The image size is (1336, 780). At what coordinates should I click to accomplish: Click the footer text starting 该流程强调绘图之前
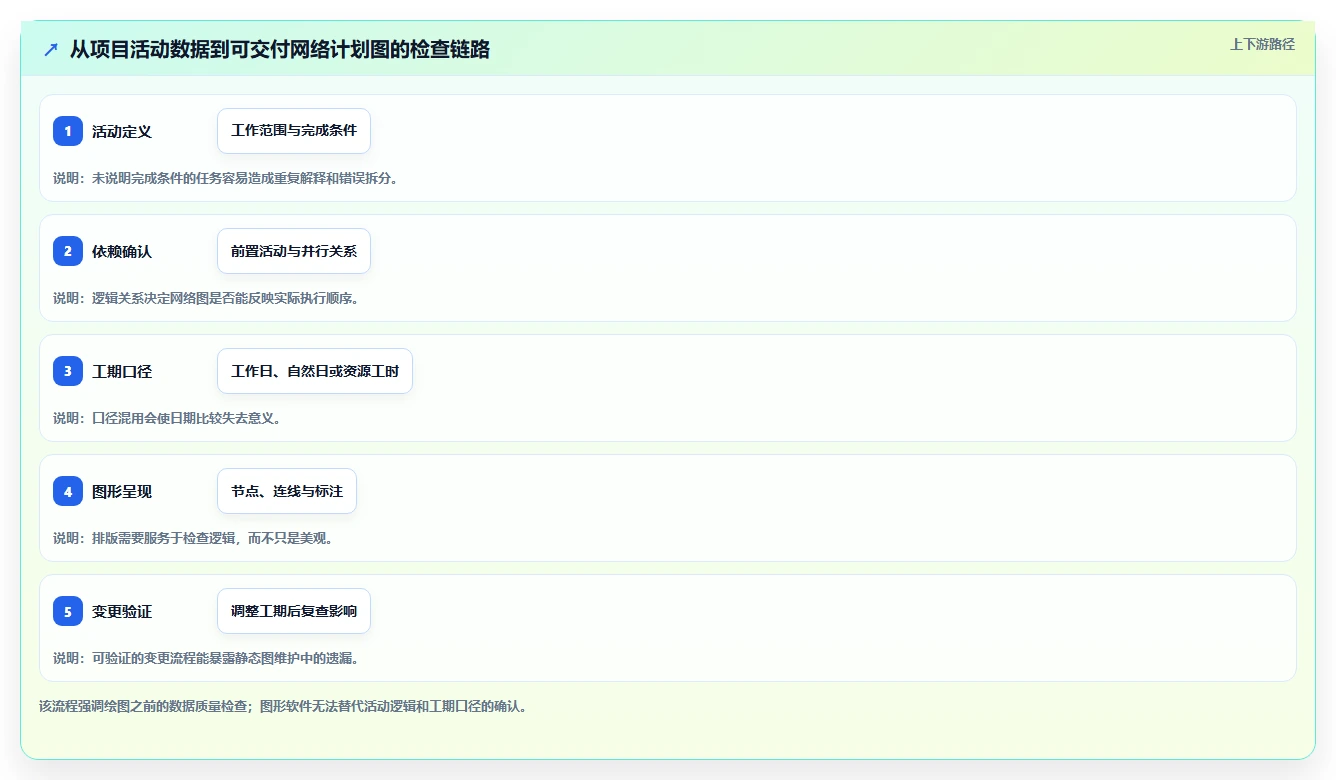(283, 706)
